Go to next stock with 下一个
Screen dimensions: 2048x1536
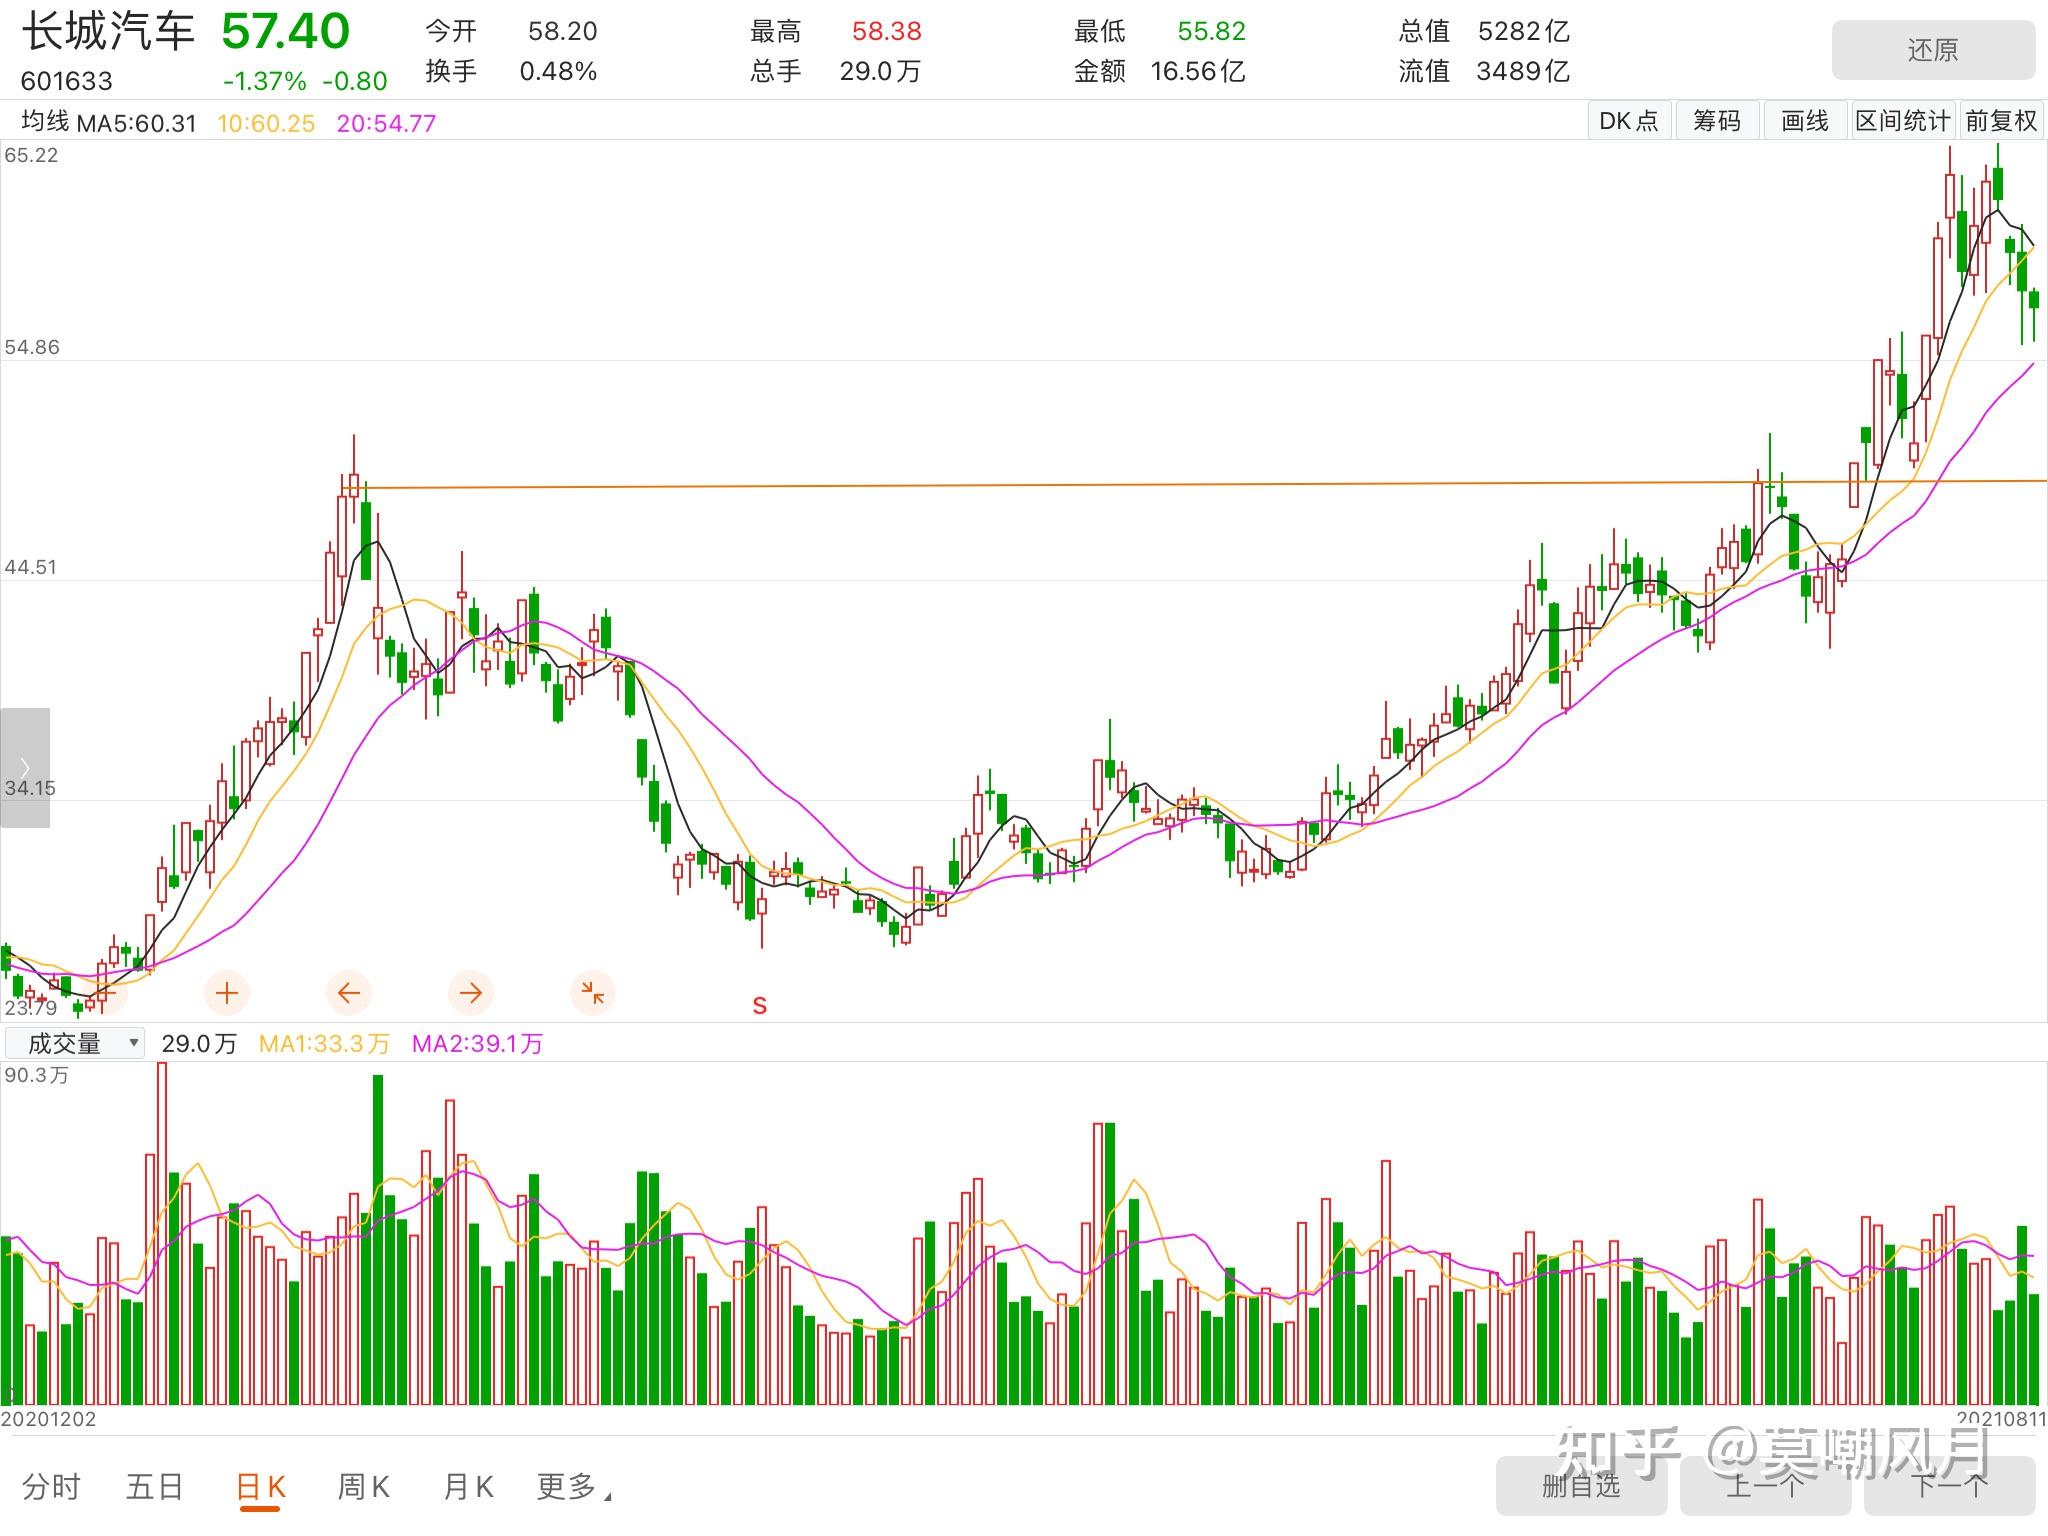click(x=1949, y=1485)
